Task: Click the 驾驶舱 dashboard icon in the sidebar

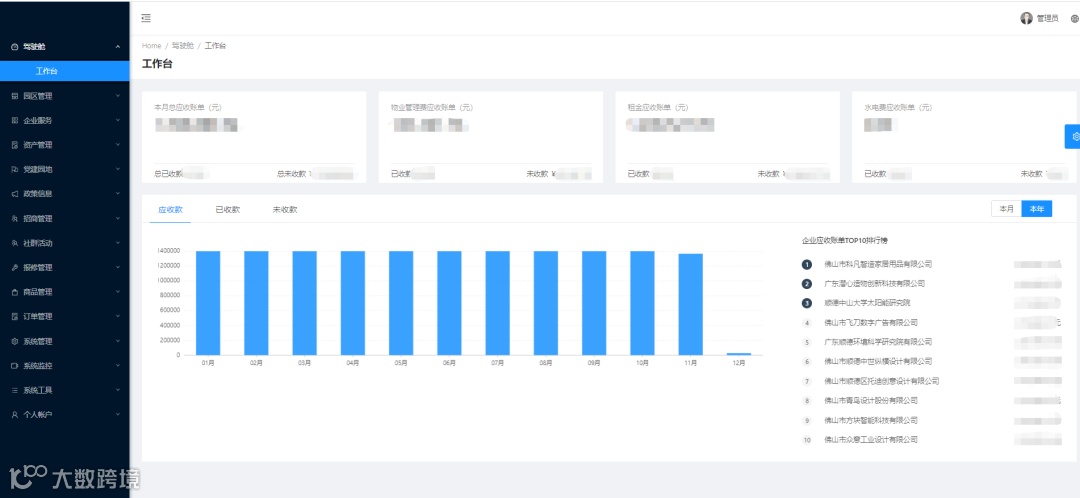Action: (15, 47)
